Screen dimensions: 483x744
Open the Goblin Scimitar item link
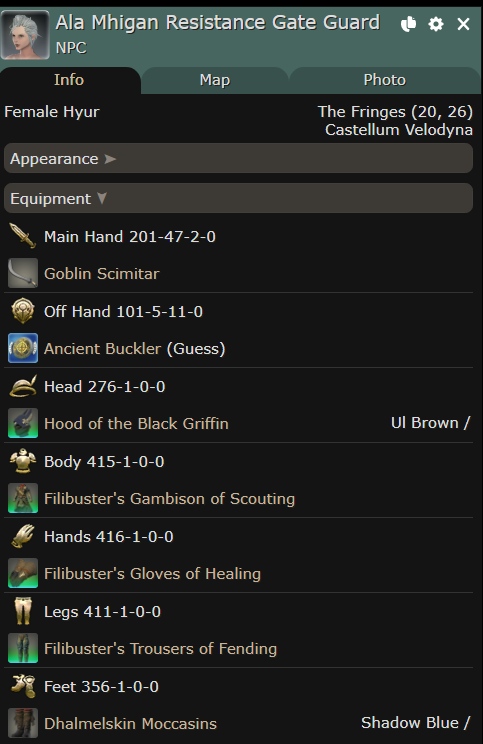[x=102, y=274]
